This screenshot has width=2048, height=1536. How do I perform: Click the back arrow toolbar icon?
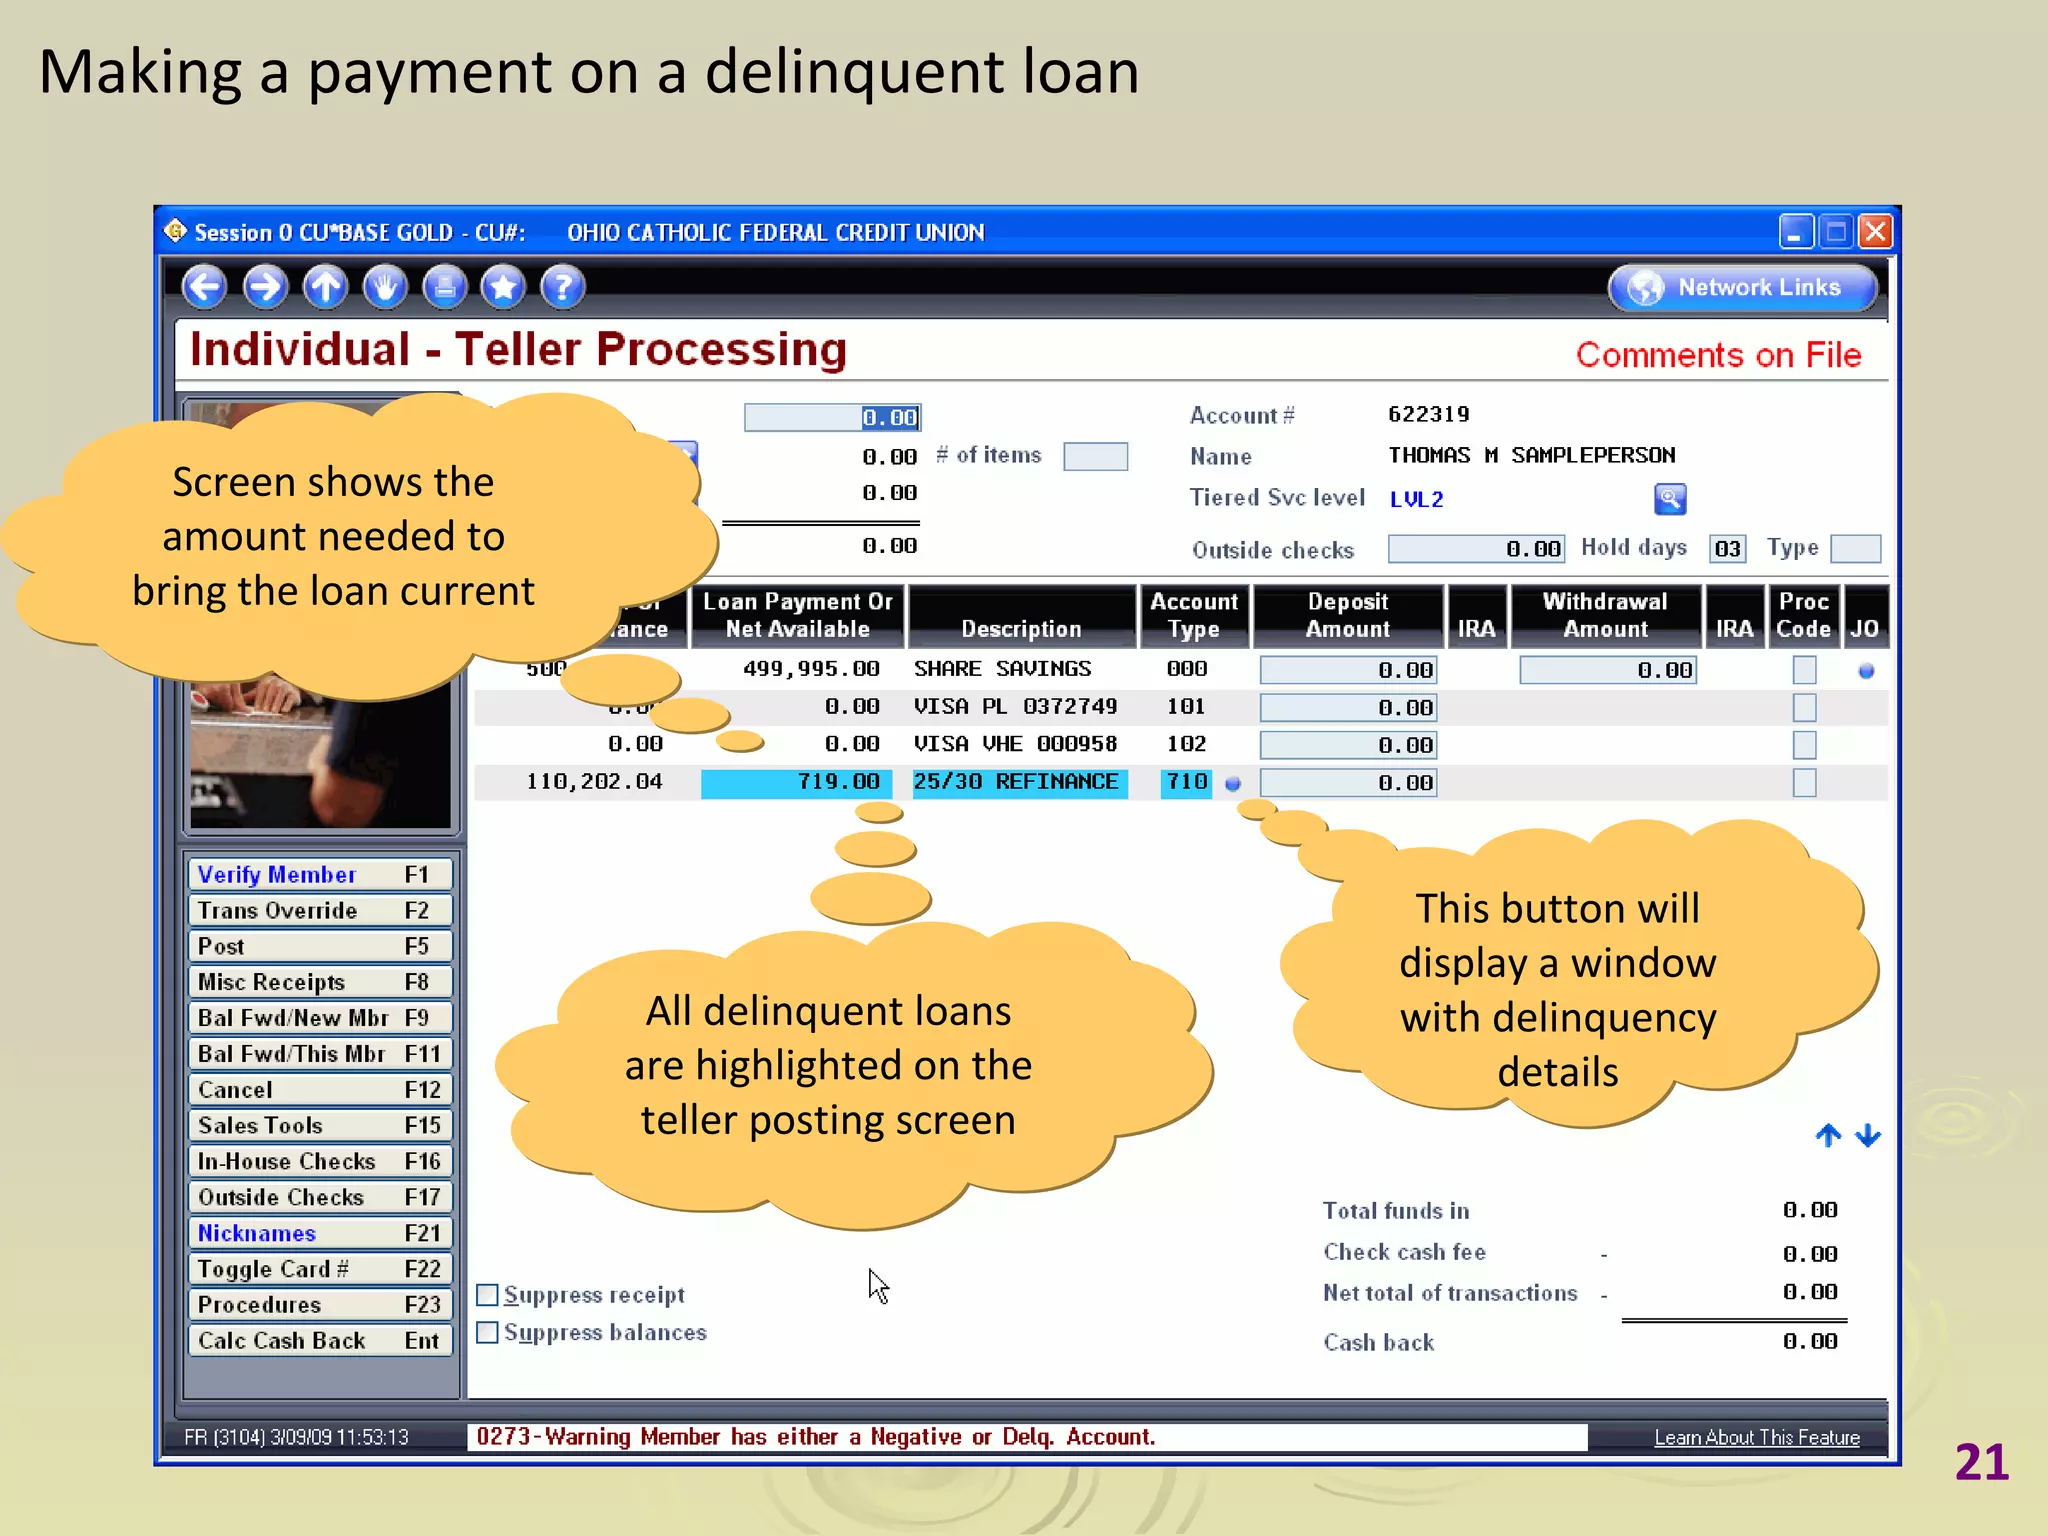(x=205, y=287)
